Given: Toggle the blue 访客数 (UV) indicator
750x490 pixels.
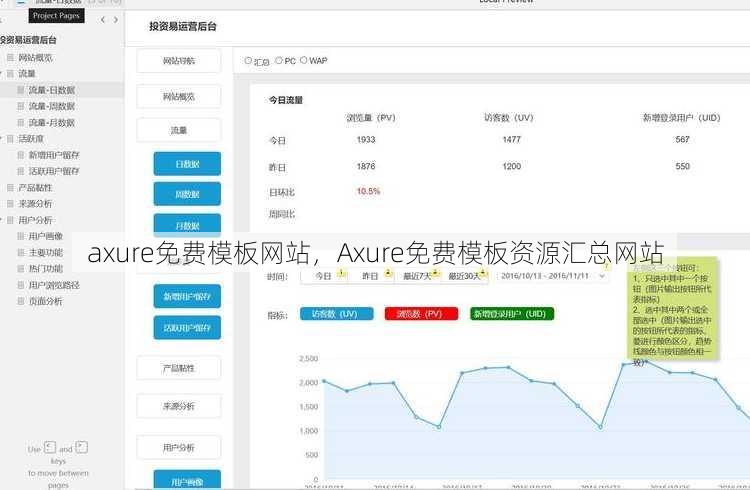Looking at the screenshot, I should click(x=337, y=314).
